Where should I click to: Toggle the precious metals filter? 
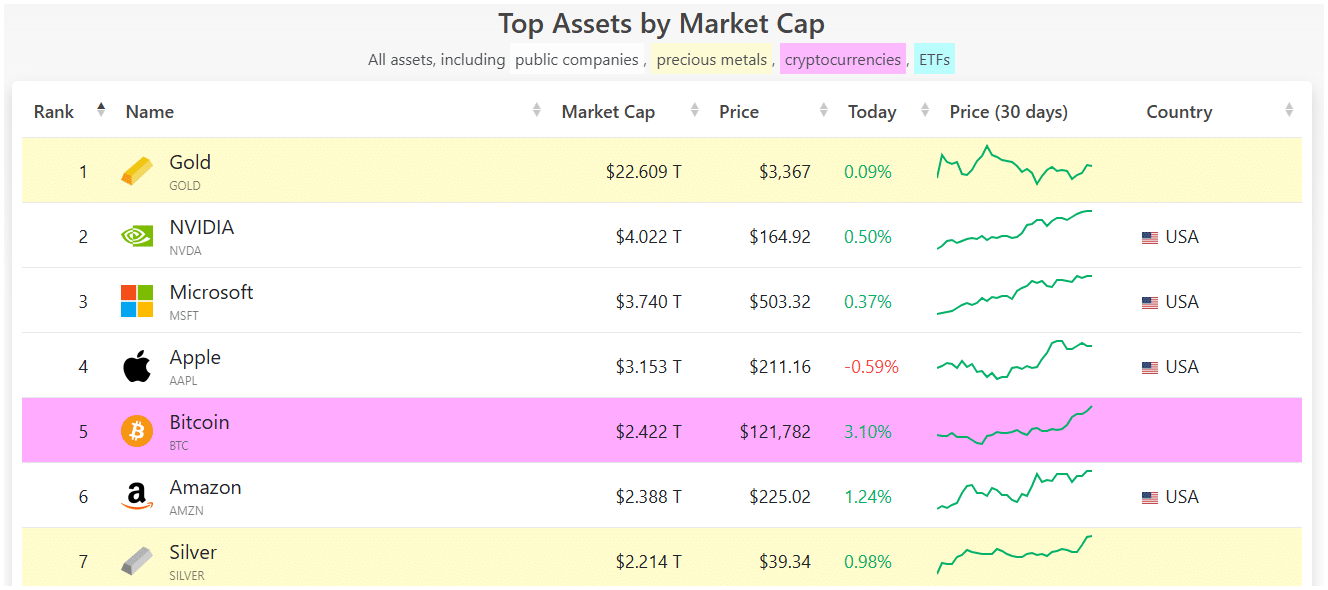712,59
